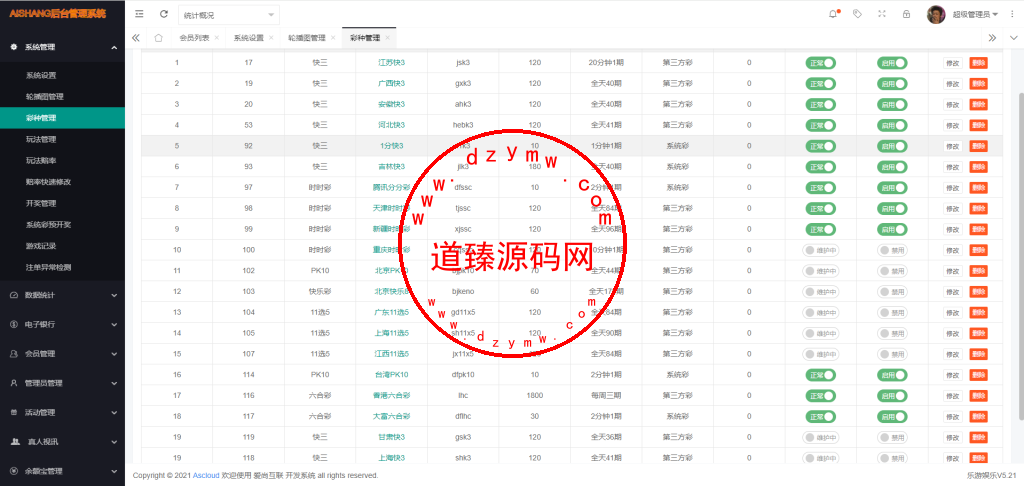
Task: Close the 系统设置 tab
Action: [x=271, y=38]
